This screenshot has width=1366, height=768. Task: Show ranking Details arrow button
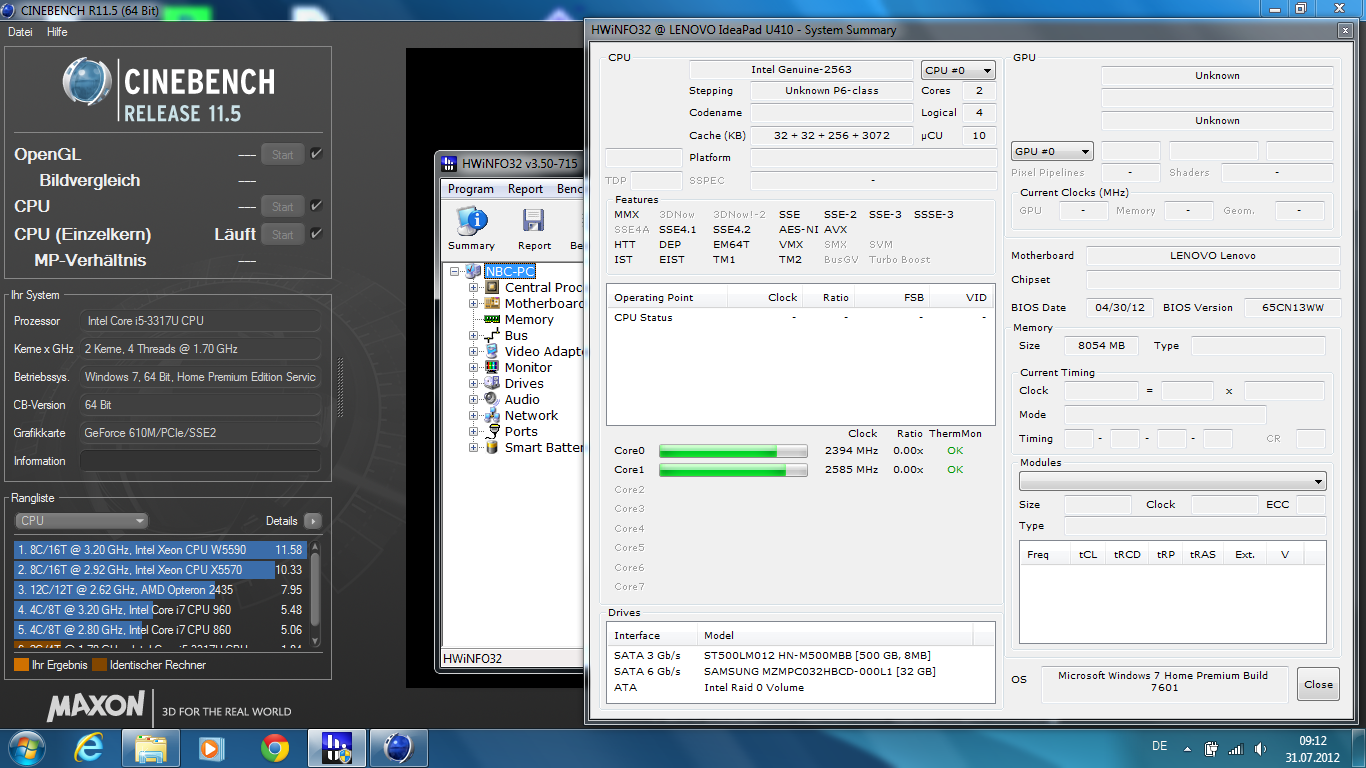(313, 521)
